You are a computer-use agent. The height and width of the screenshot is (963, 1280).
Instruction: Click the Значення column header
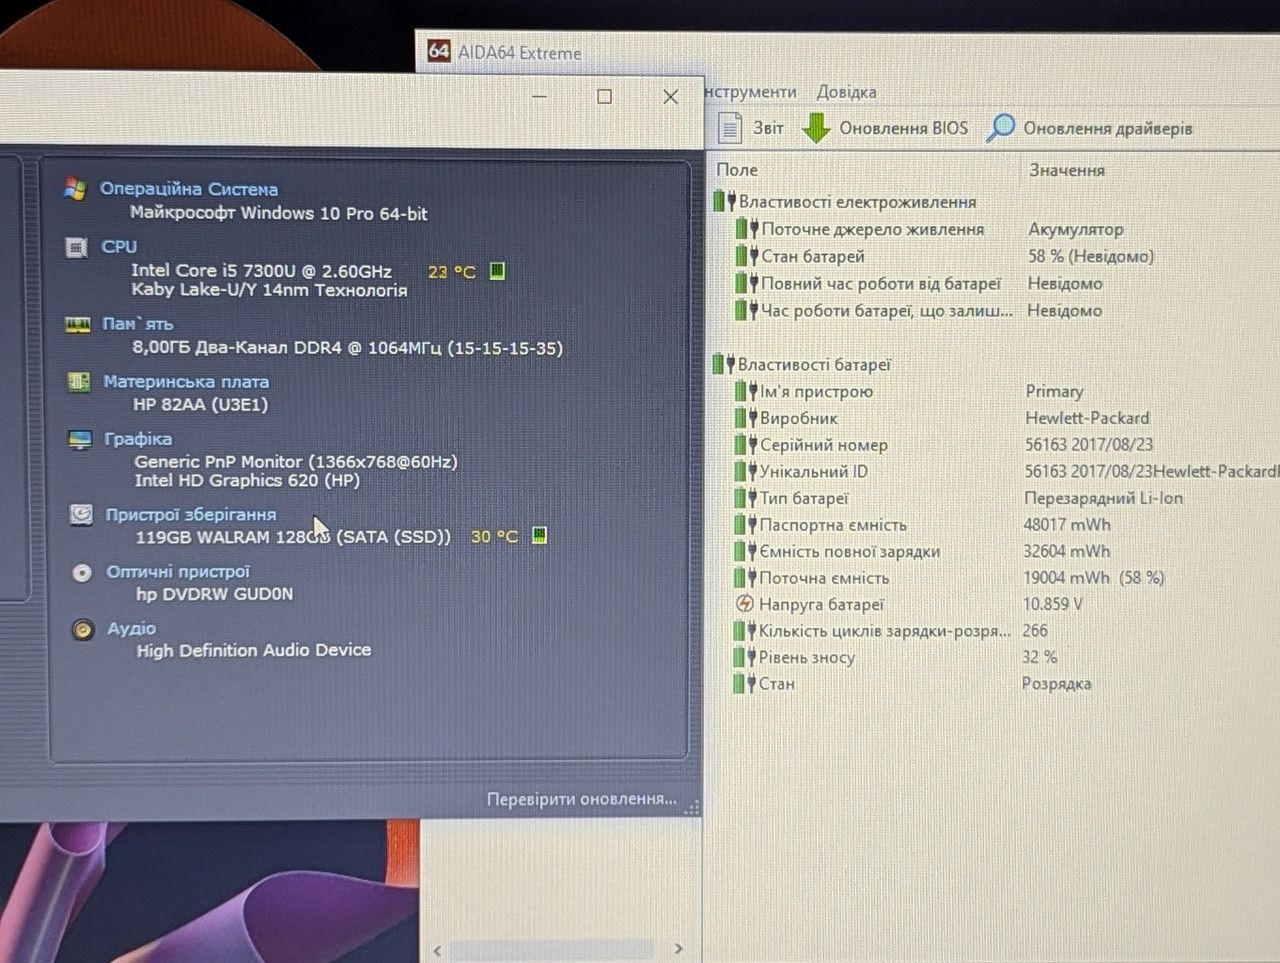coord(1067,170)
